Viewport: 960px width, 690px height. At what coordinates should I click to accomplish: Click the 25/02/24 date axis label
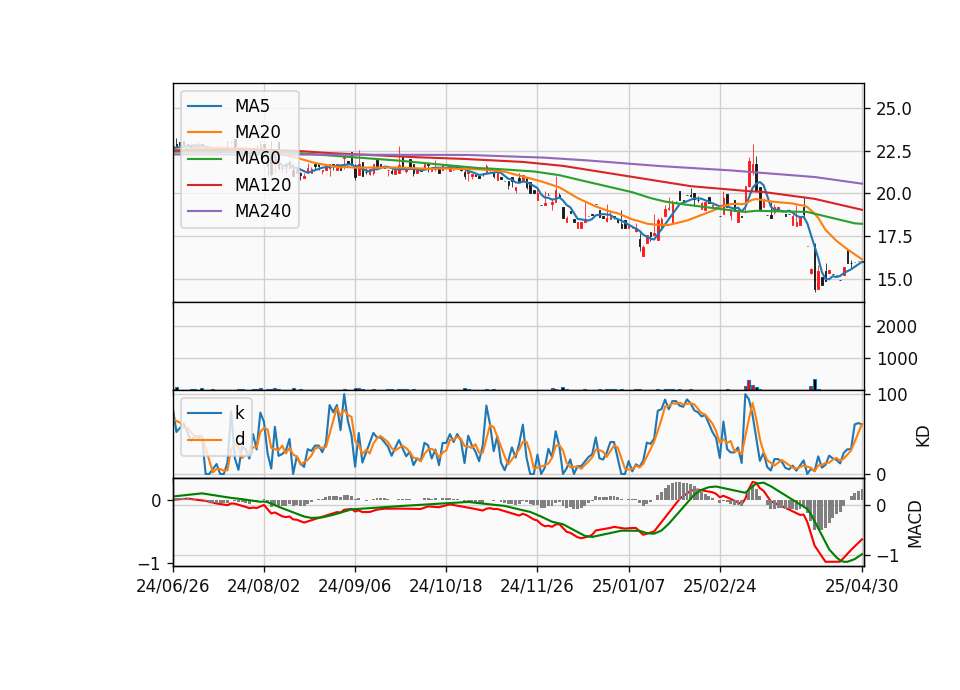pos(720,586)
